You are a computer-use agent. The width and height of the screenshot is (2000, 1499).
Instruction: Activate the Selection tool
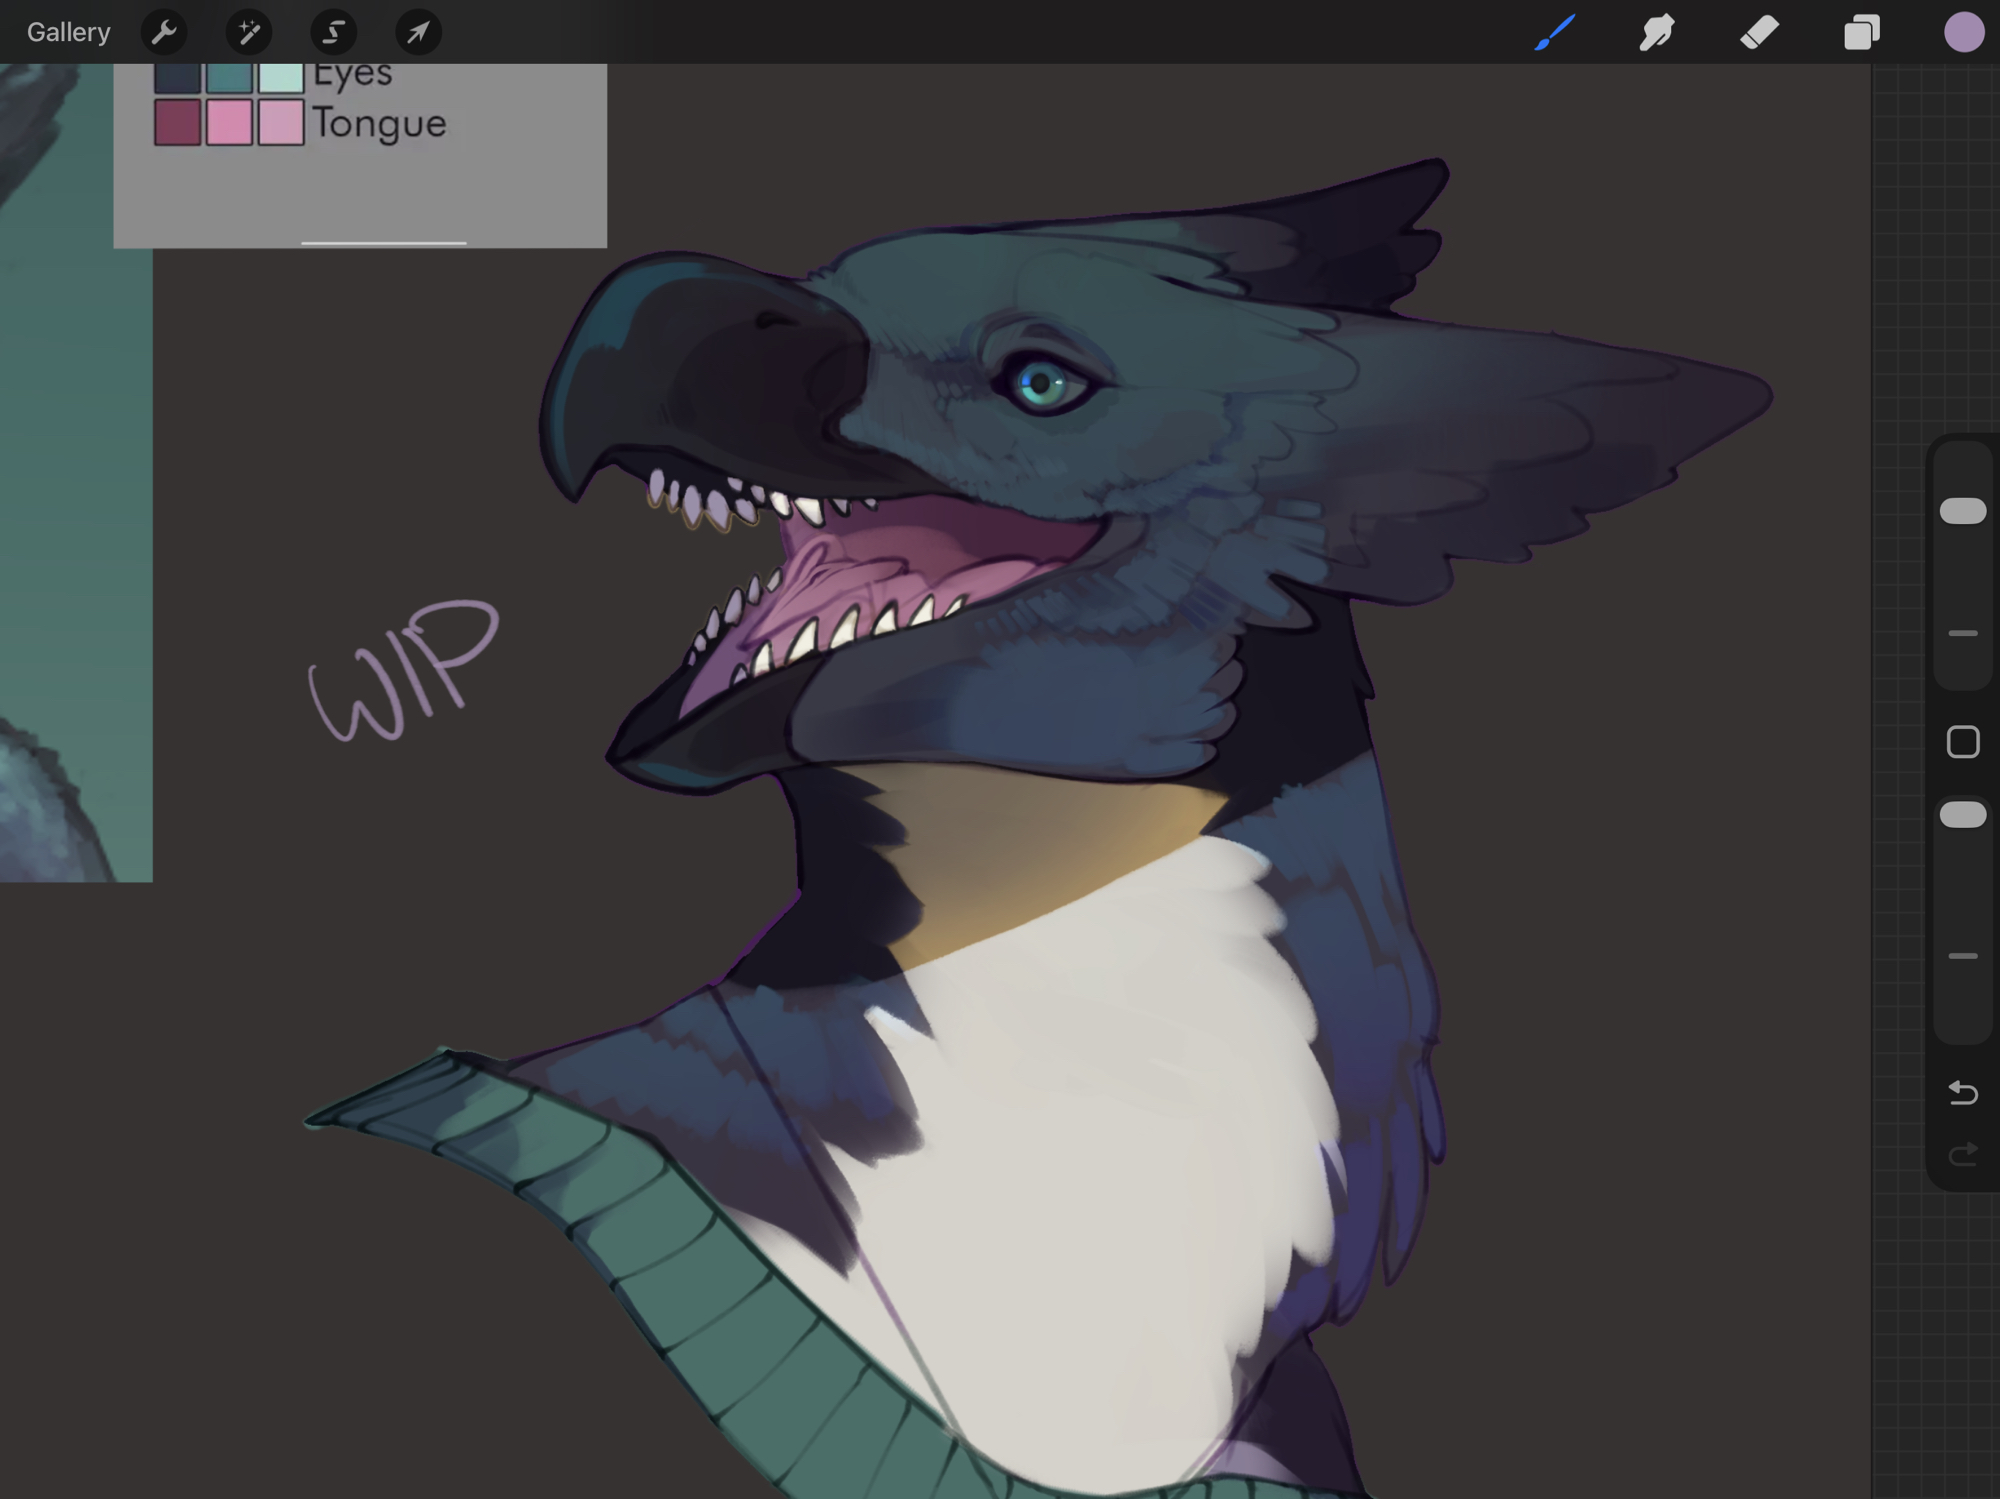pos(333,32)
